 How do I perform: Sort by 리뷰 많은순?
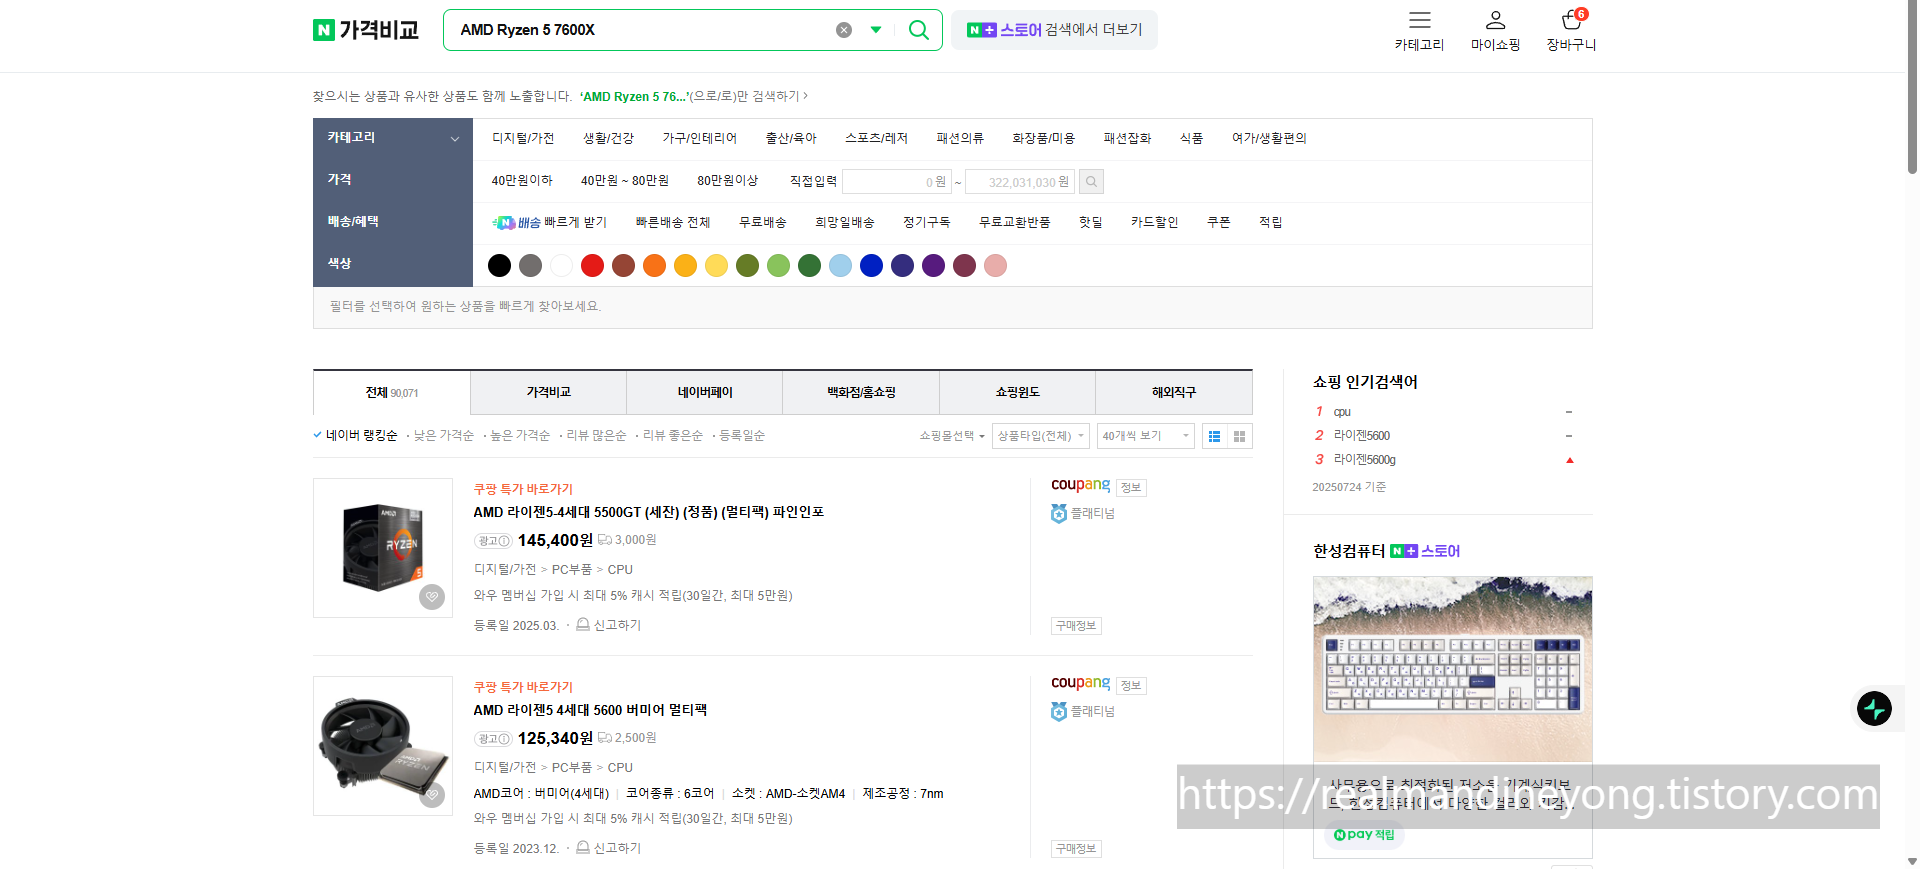[x=596, y=436]
